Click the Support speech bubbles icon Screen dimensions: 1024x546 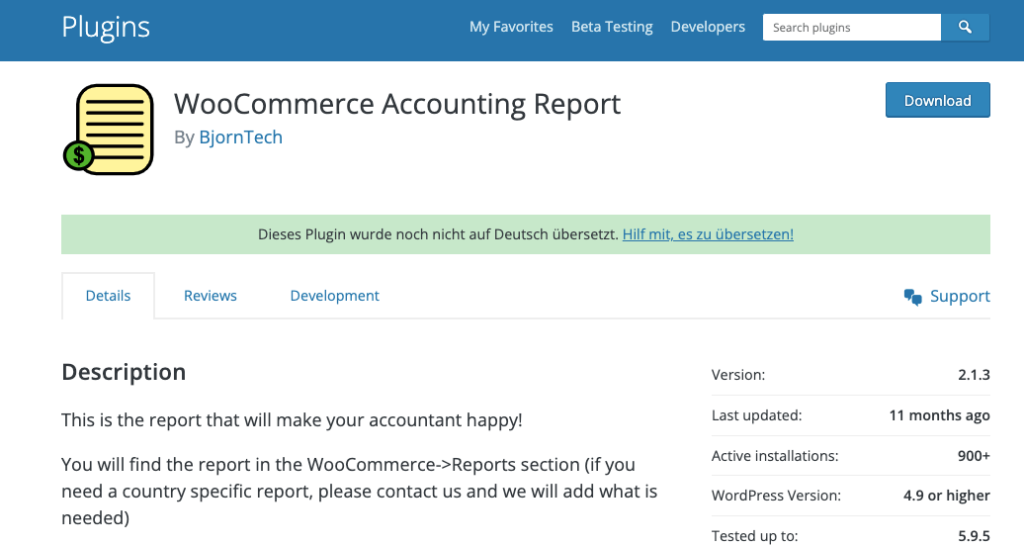pos(913,297)
